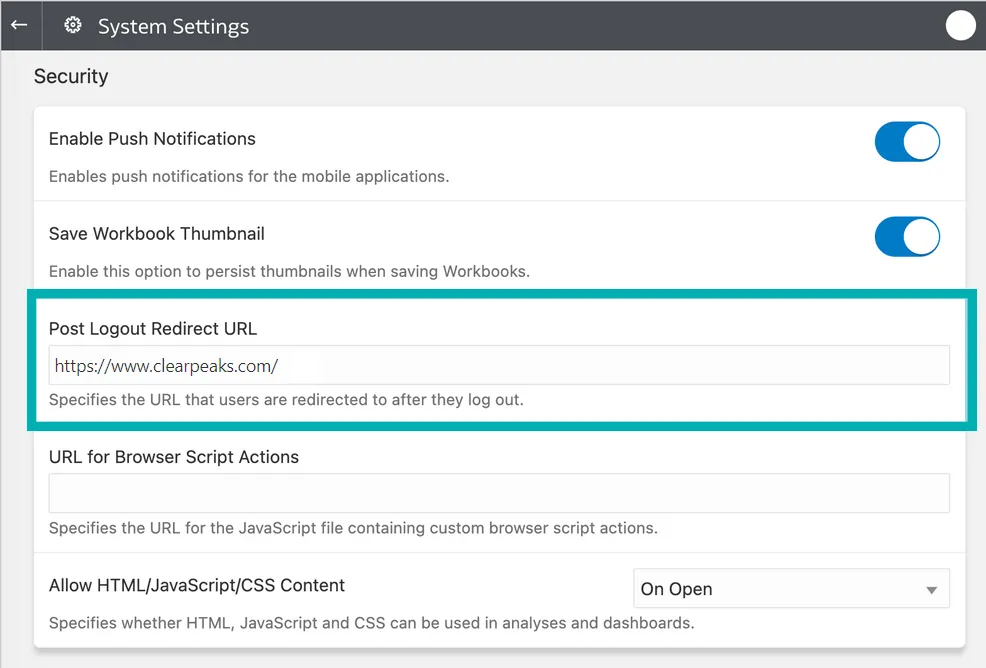Click the System Settings gear icon
Image resolution: width=986 pixels, height=668 pixels.
[x=73, y=26]
